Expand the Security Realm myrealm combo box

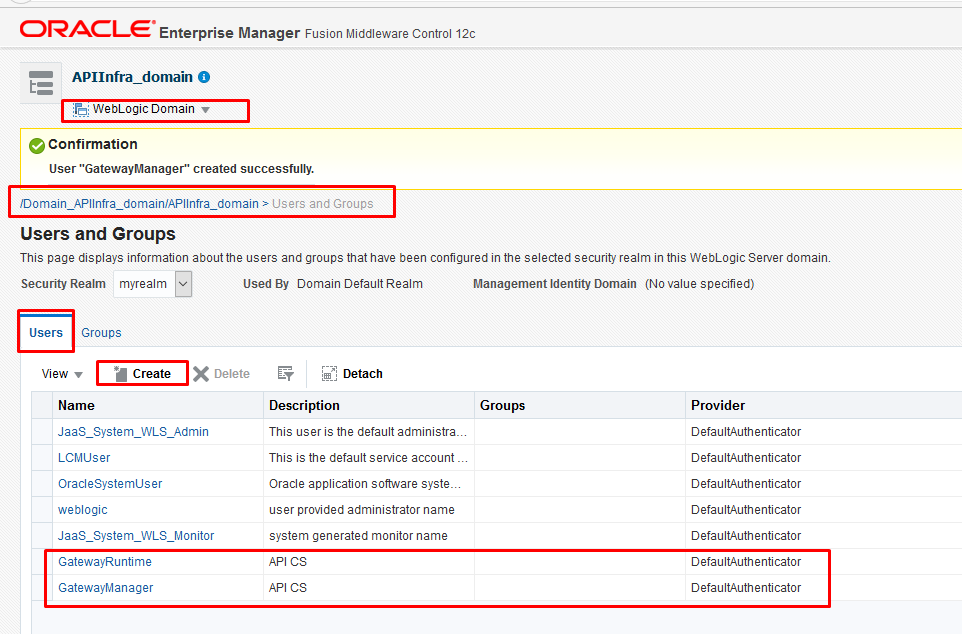tap(183, 284)
